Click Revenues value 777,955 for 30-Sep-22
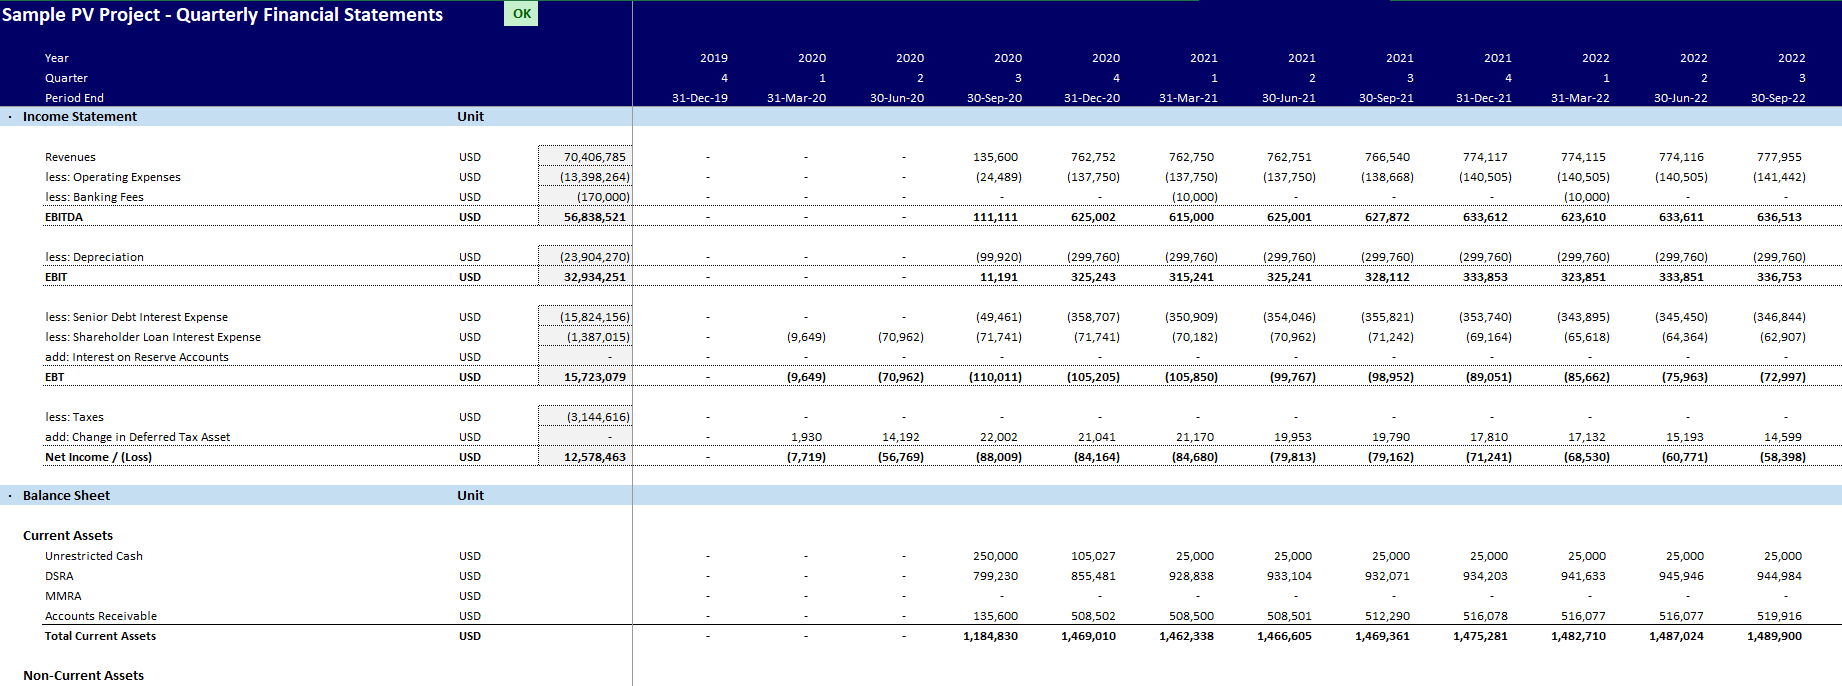Image resolution: width=1842 pixels, height=686 pixels. point(1779,157)
